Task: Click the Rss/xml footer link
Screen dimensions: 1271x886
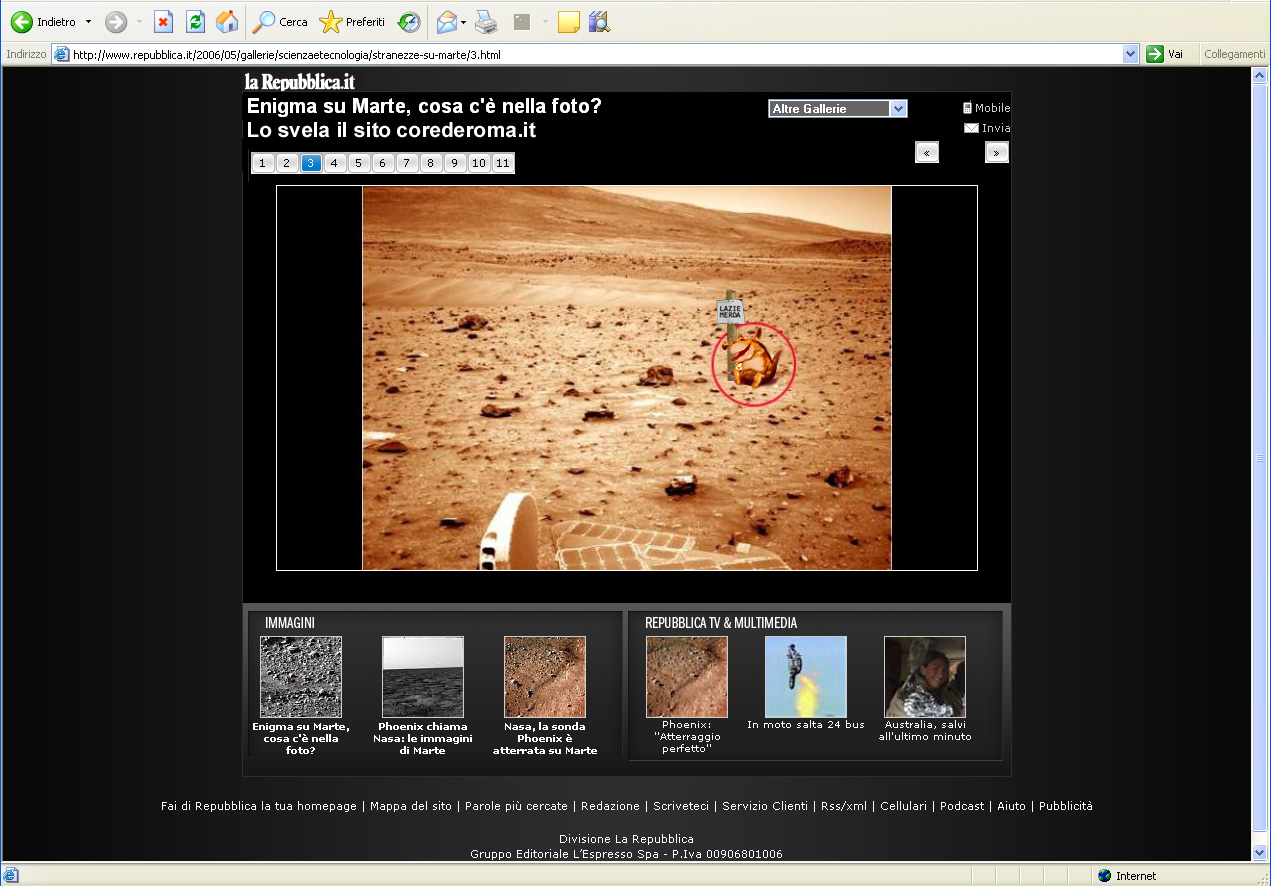Action: click(844, 806)
